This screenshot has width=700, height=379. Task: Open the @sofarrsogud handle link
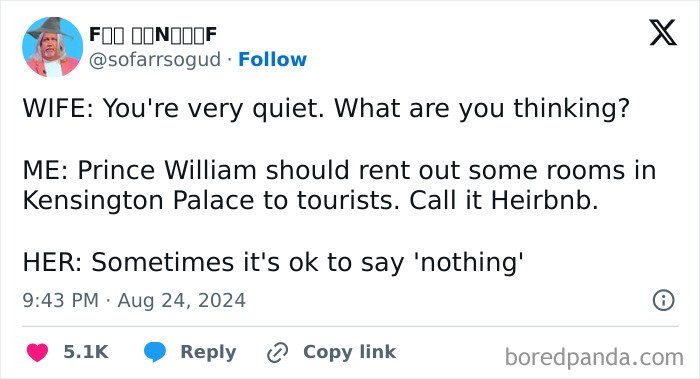(x=155, y=59)
